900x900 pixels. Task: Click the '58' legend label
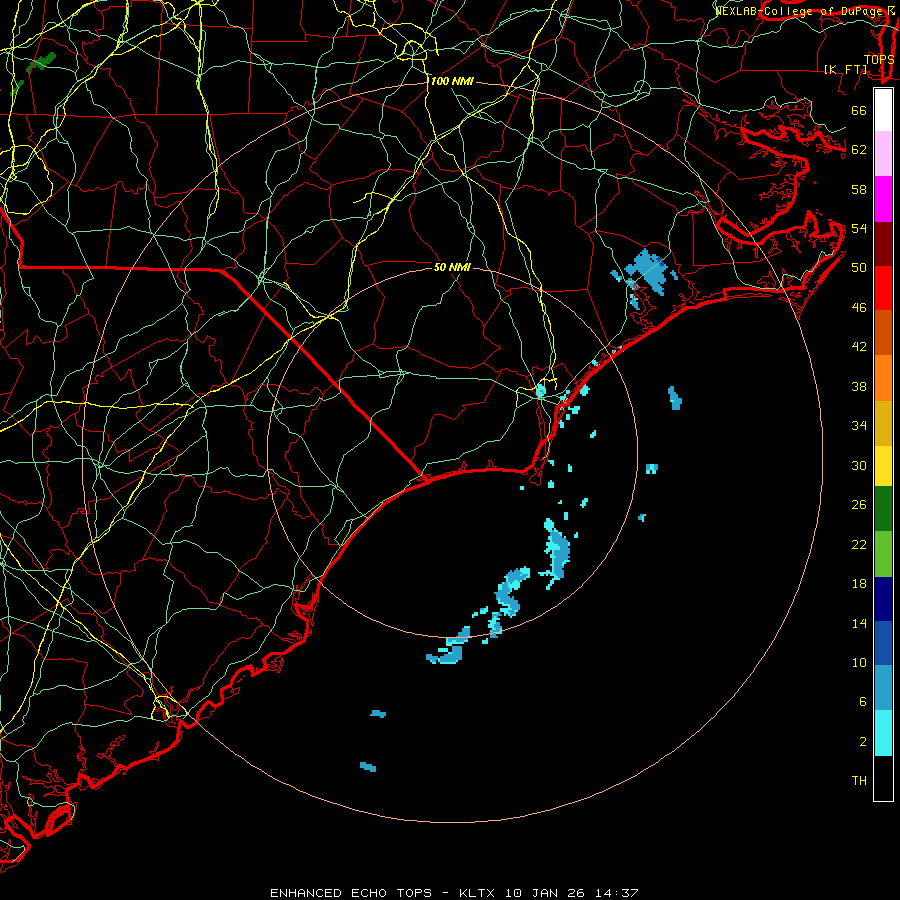[x=859, y=189]
